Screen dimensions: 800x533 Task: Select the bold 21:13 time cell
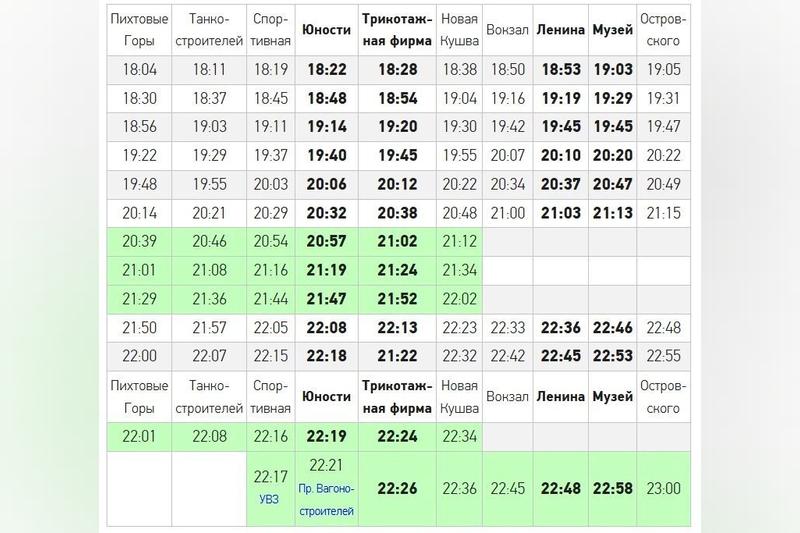[612, 213]
